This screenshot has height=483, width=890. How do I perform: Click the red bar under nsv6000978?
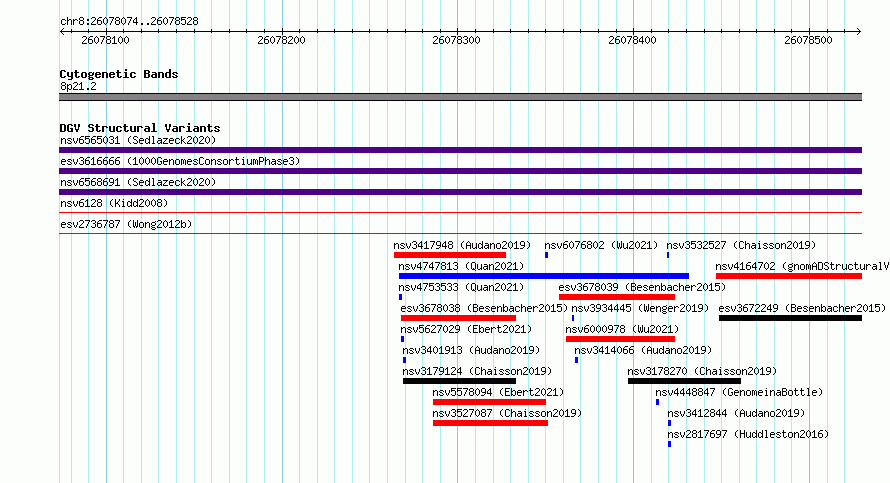[620, 339]
